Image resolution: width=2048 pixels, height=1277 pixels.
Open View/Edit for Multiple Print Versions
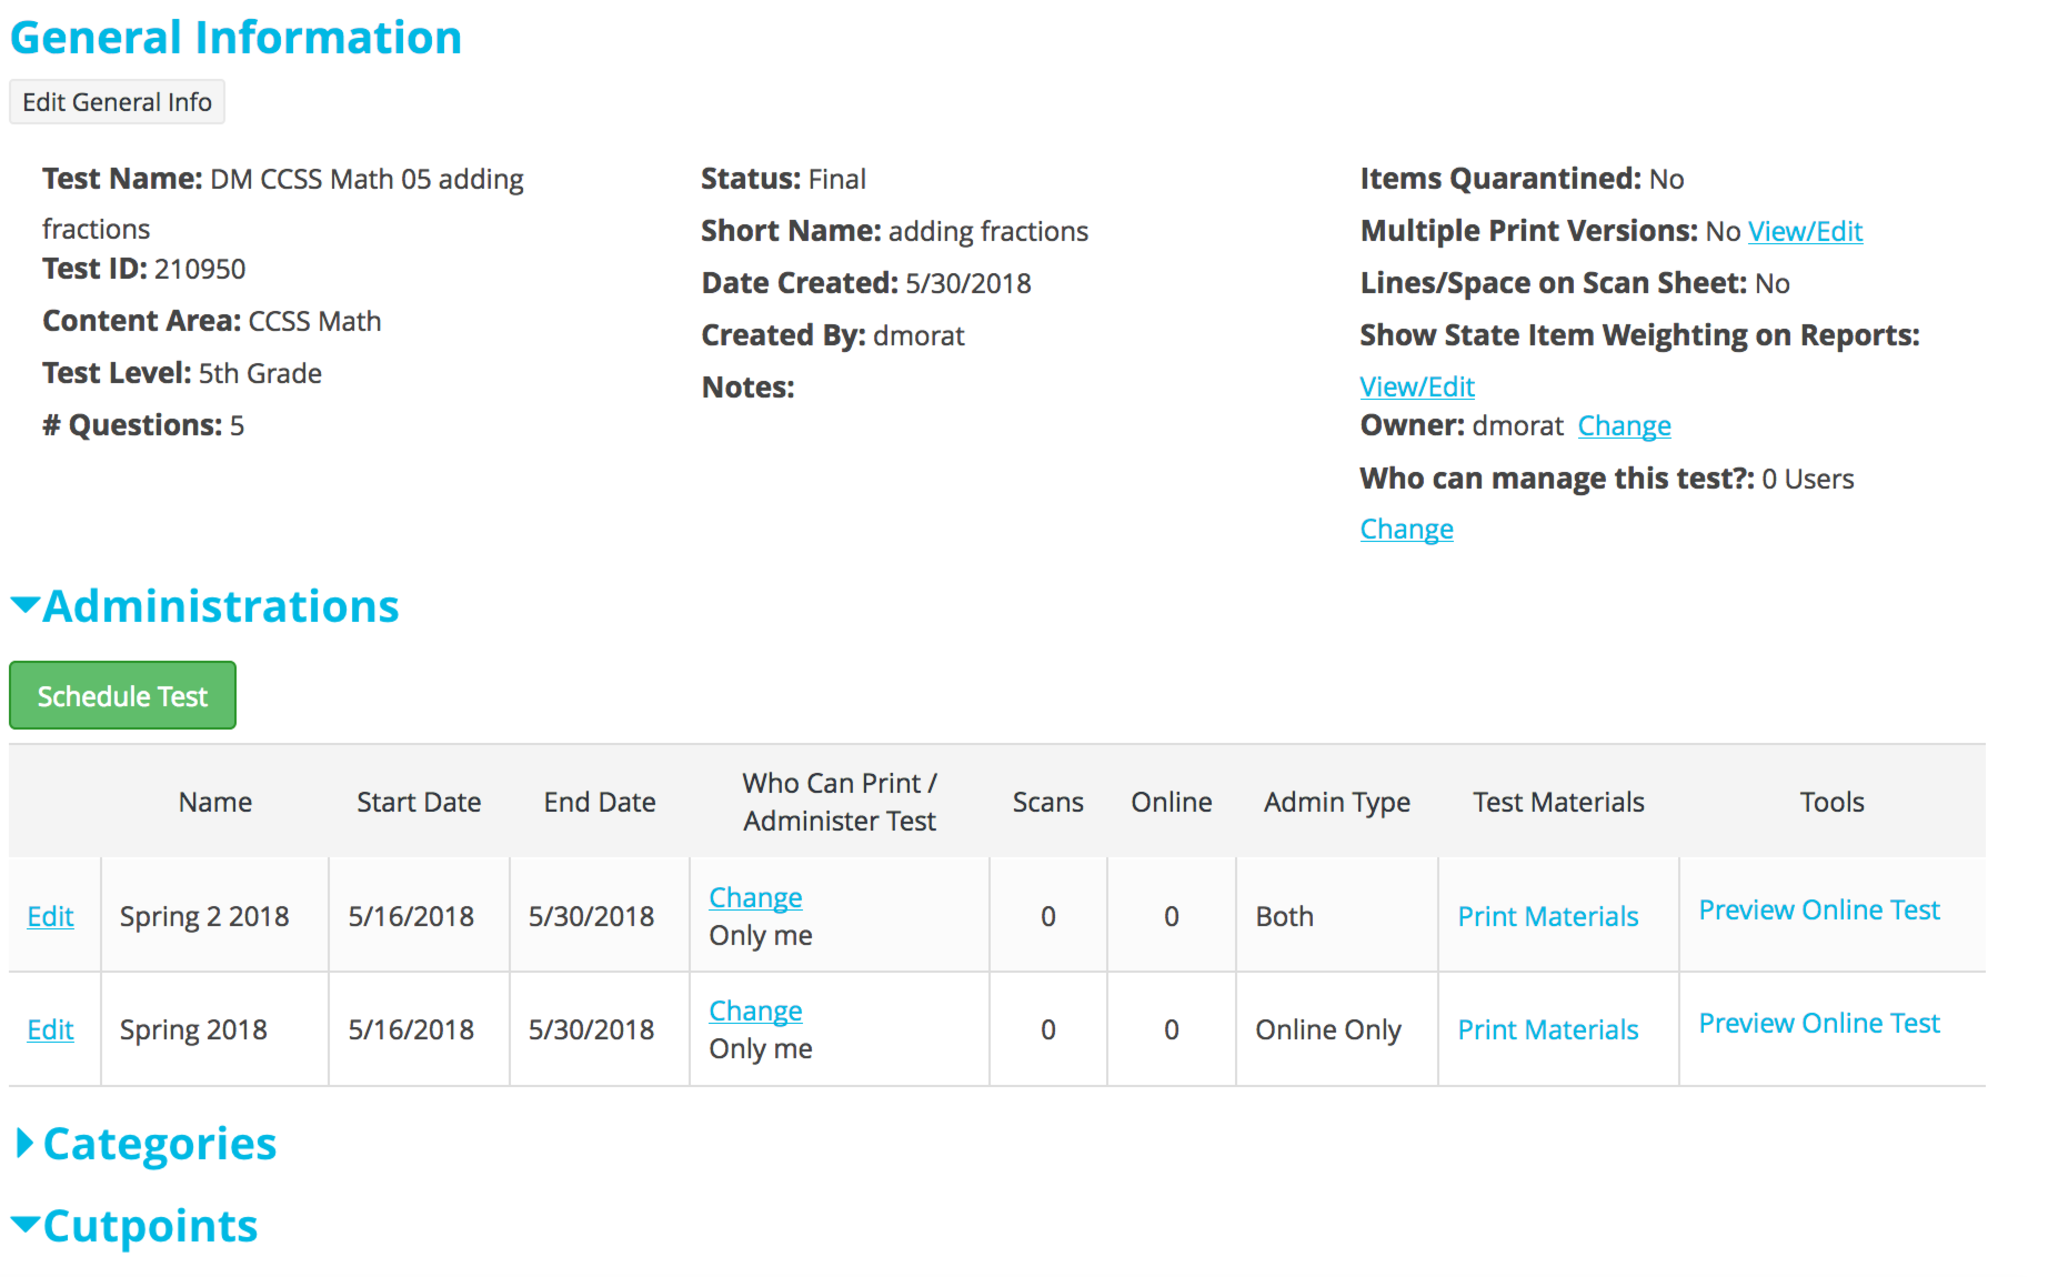coord(1804,231)
